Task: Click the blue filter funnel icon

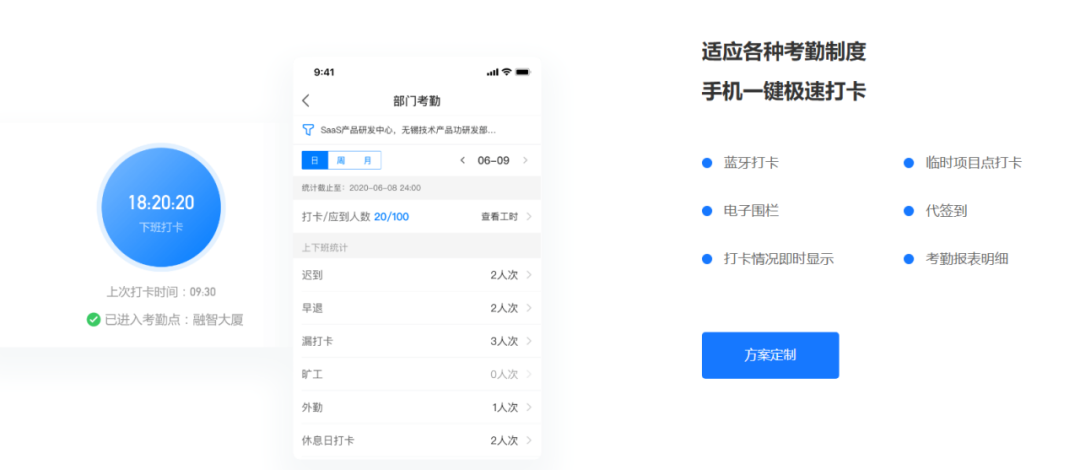Action: click(308, 130)
